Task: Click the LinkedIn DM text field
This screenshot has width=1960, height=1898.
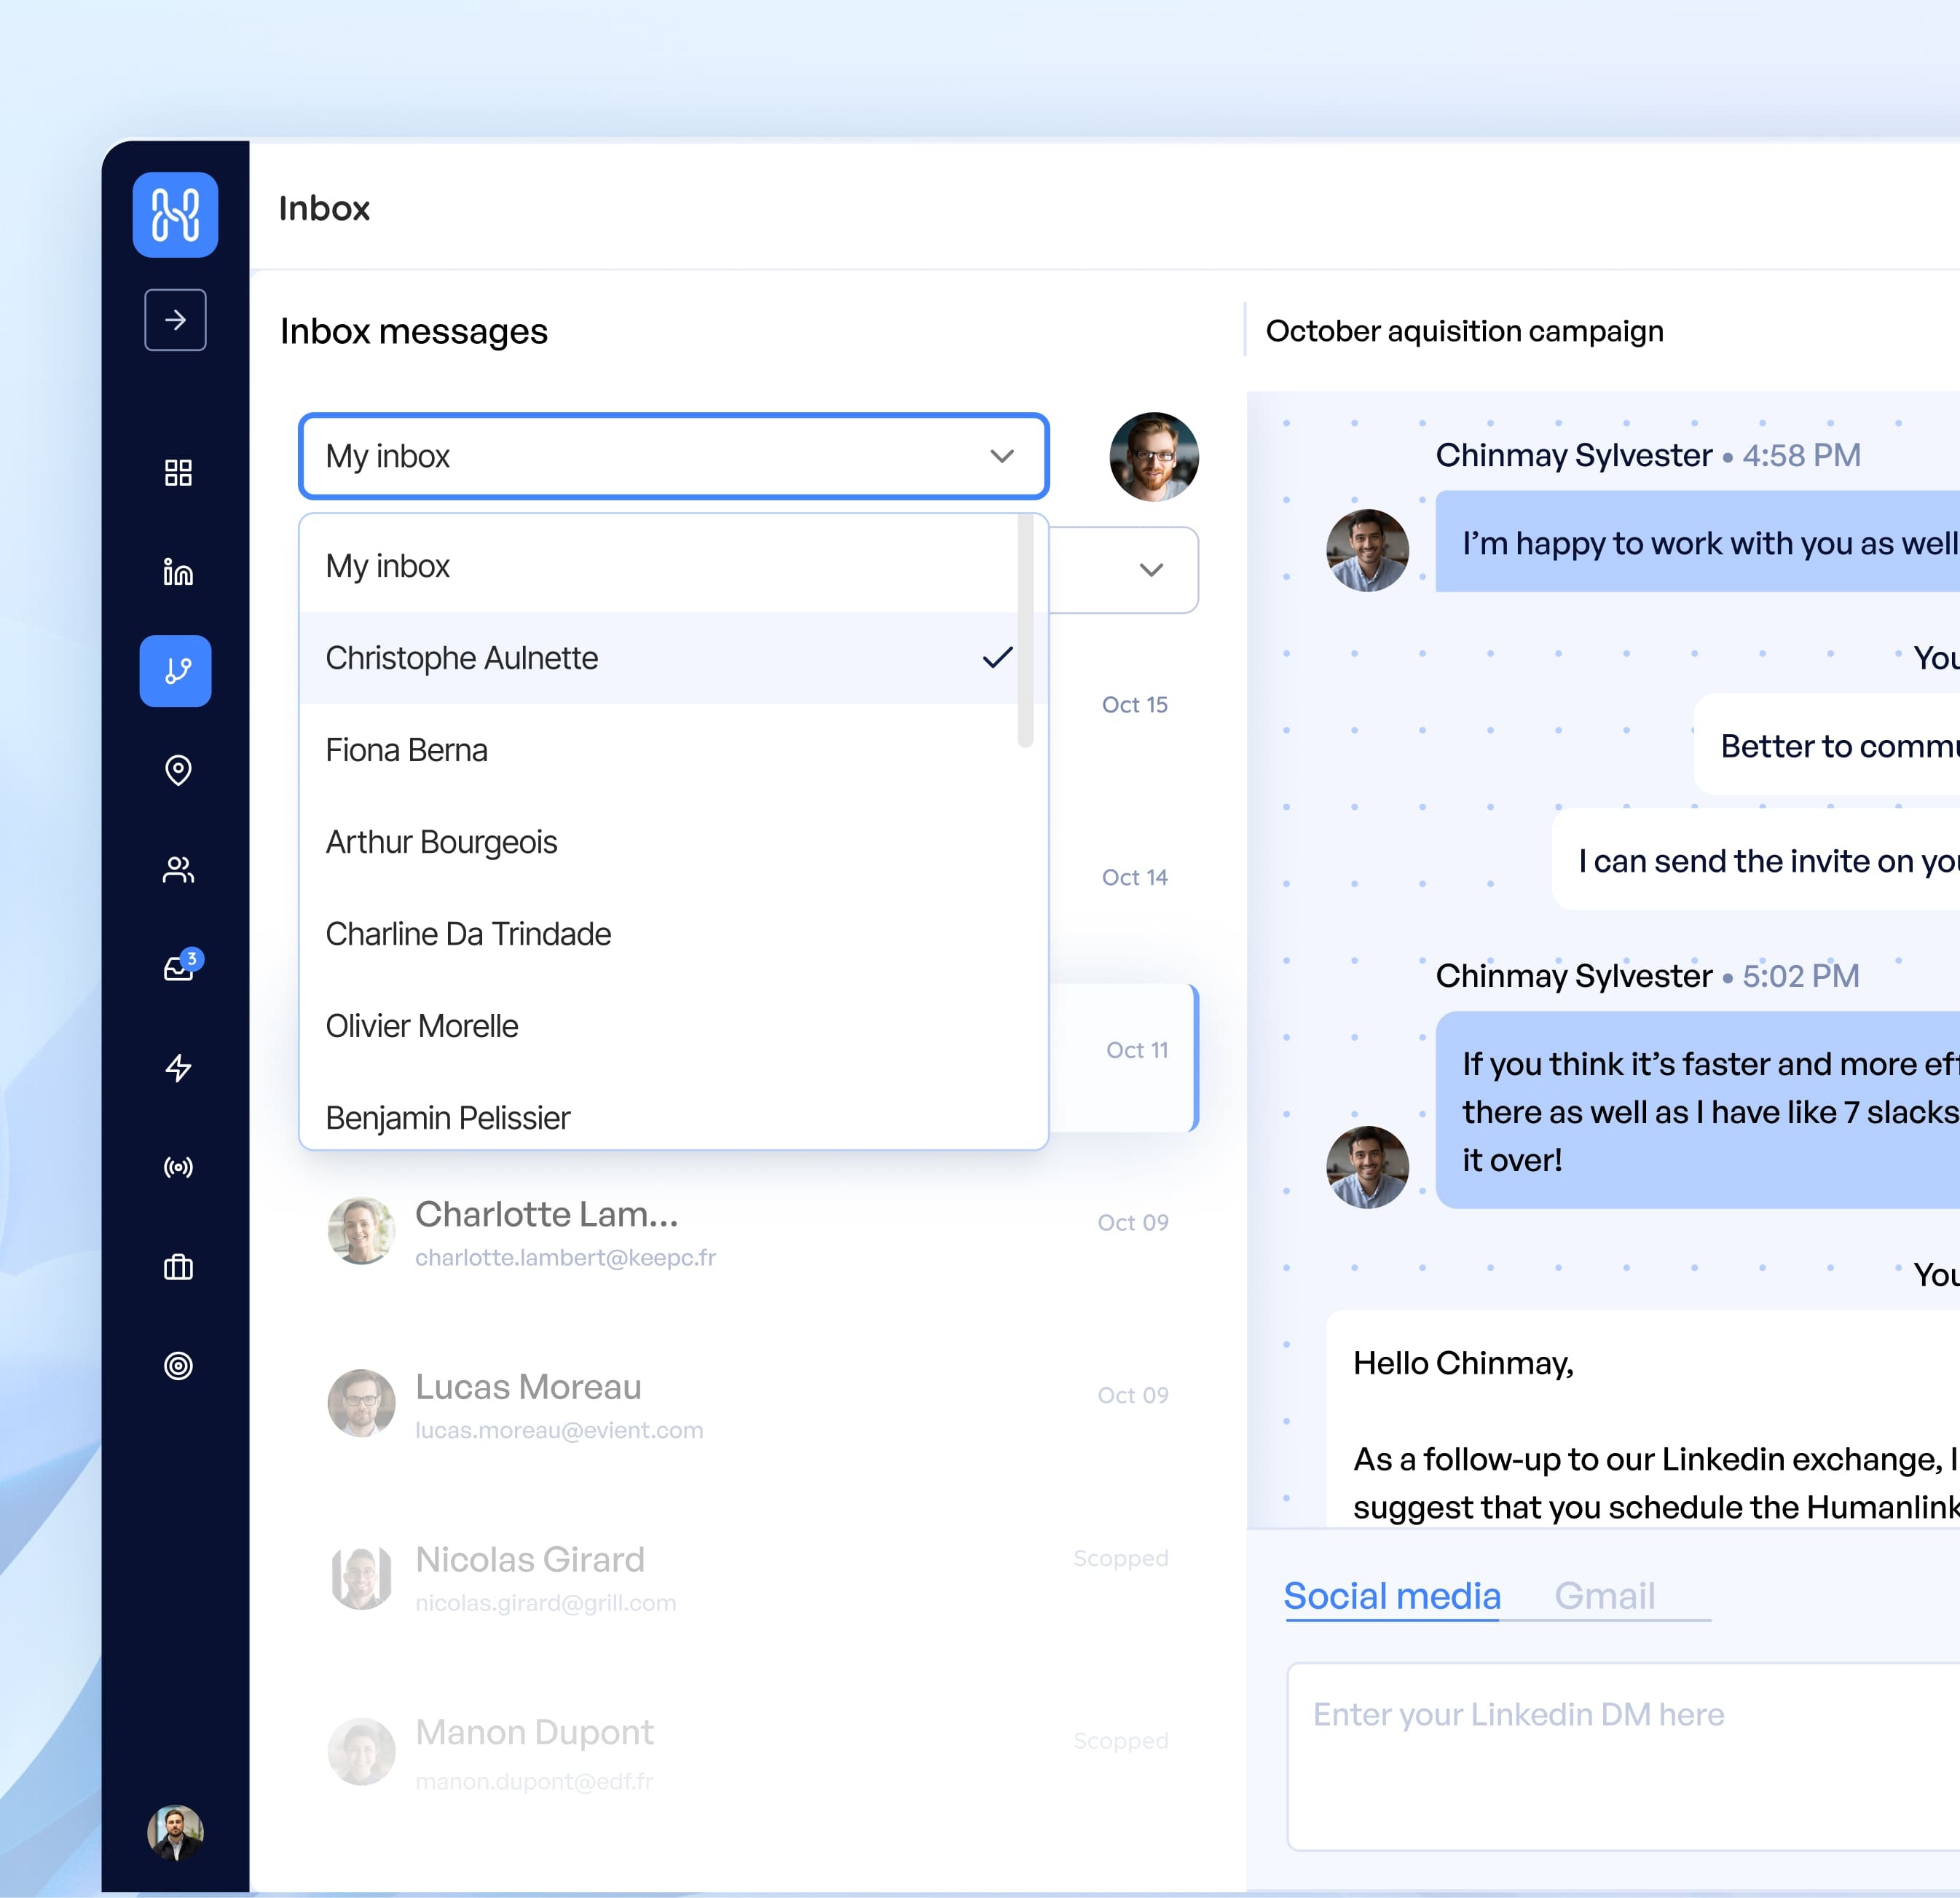Action: pyautogui.click(x=1620, y=1755)
